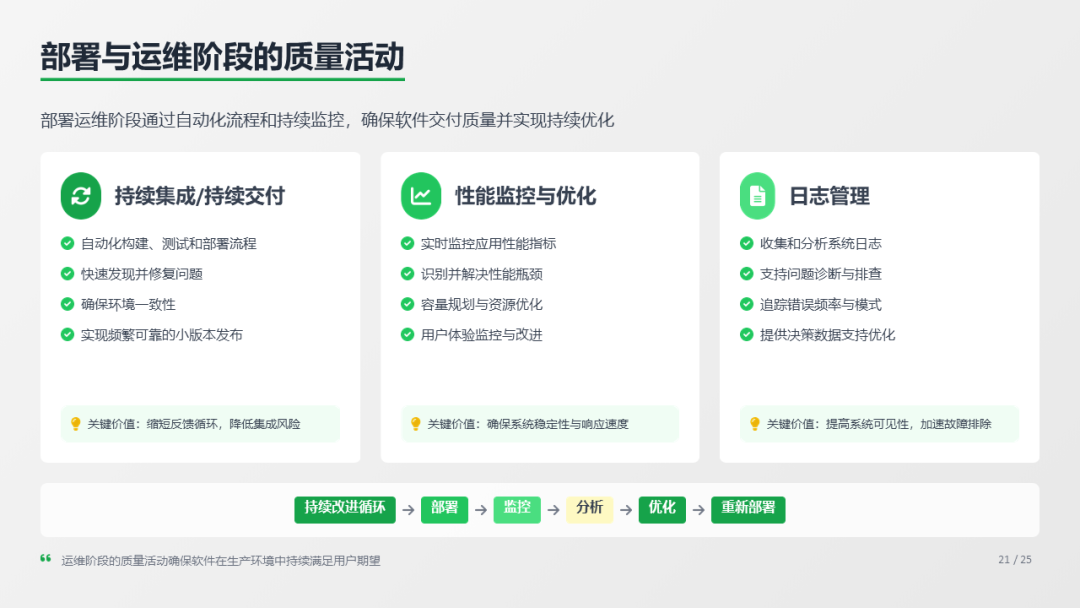The width and height of the screenshot is (1080, 608).
Task: Click the line chart icon beside 性能监控与优化
Action: [421, 196]
